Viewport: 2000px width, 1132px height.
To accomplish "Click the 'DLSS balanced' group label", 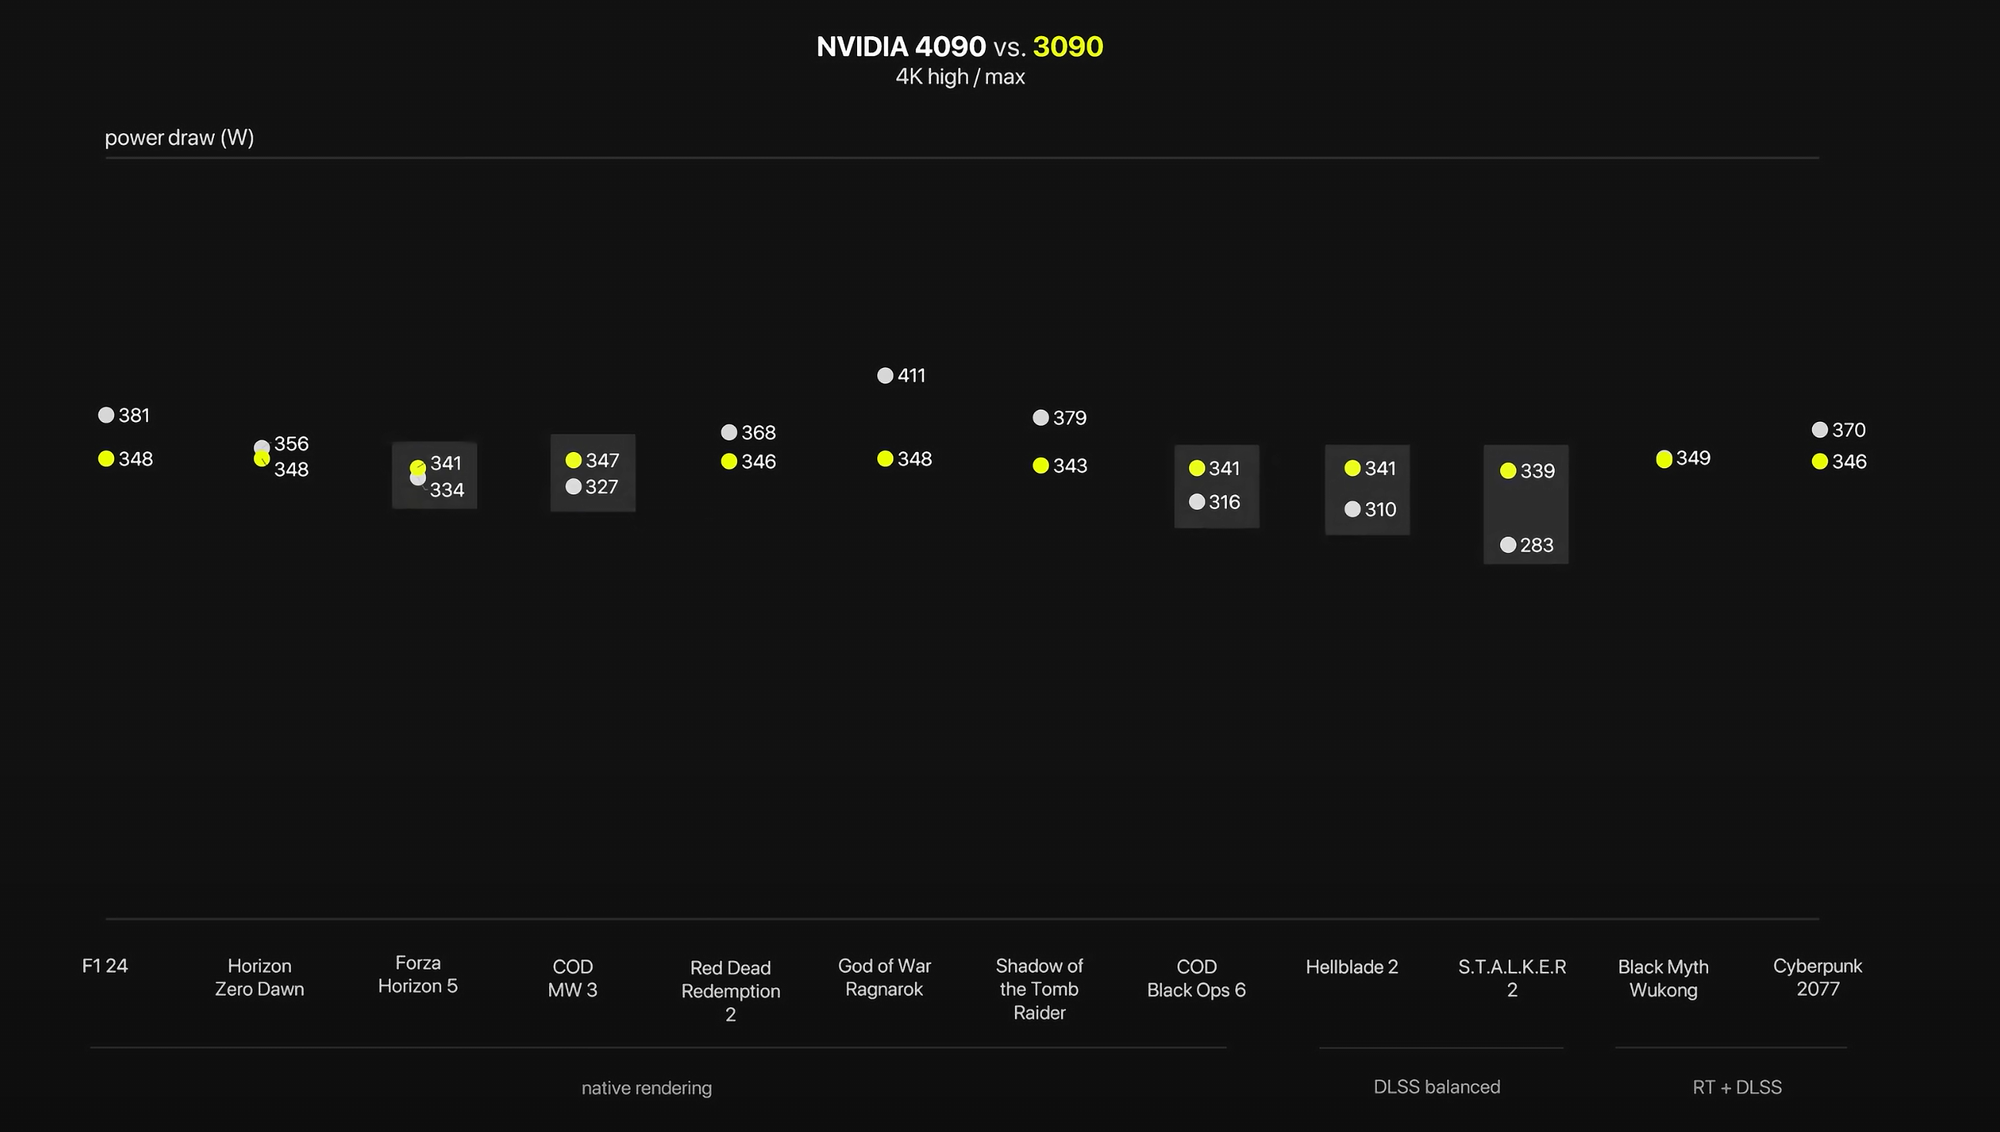I will [x=1437, y=1087].
